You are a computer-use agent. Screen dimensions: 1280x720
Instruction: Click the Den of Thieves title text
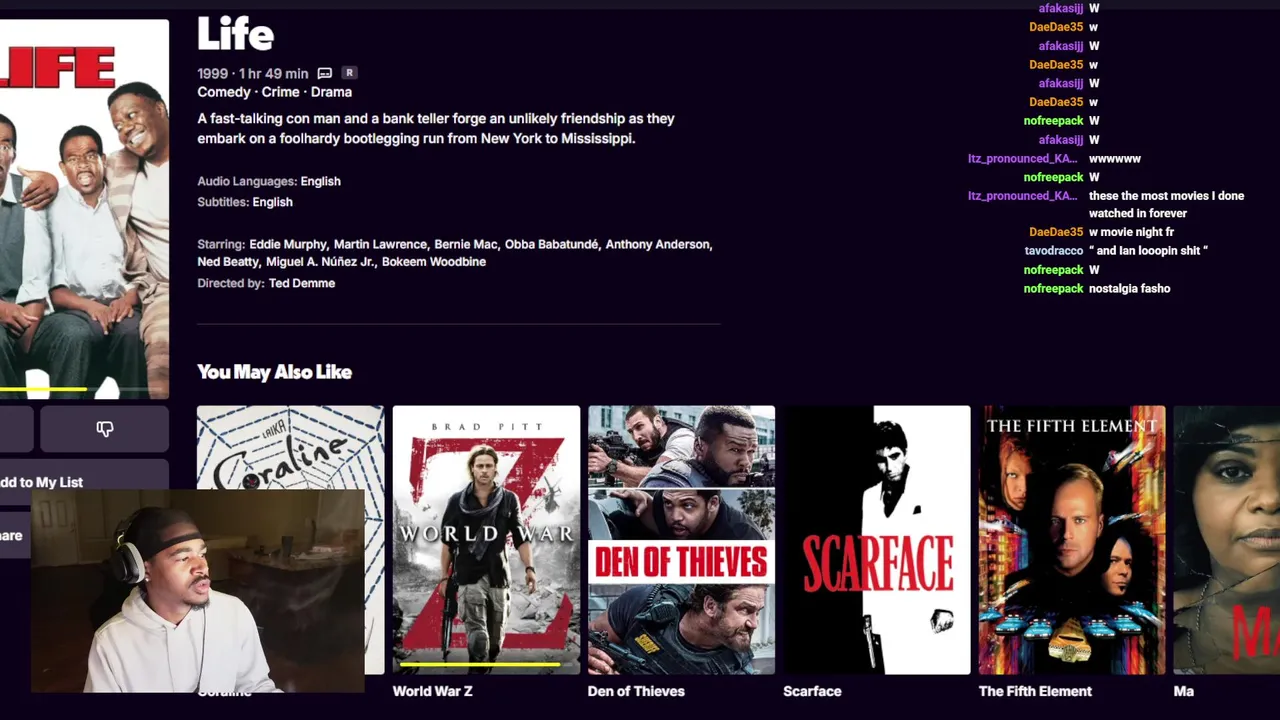point(636,691)
